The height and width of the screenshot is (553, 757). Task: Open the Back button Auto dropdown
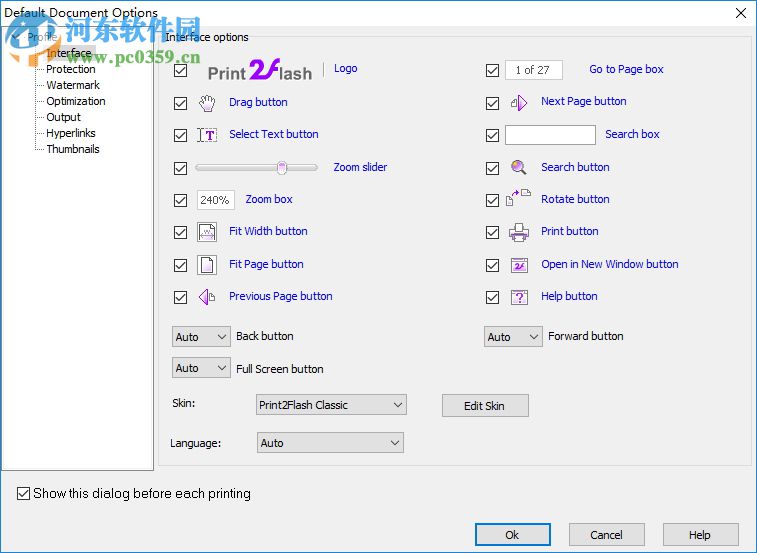pyautogui.click(x=201, y=337)
